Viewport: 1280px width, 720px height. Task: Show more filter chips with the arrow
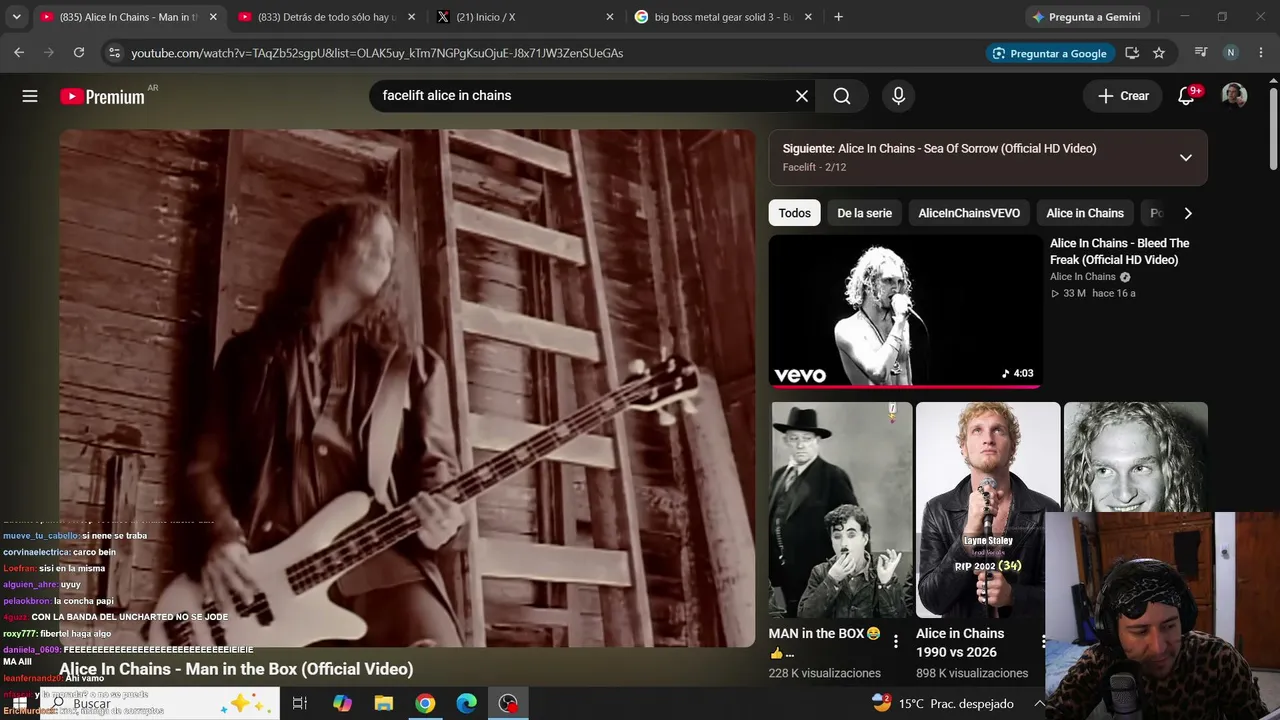tap(1188, 213)
